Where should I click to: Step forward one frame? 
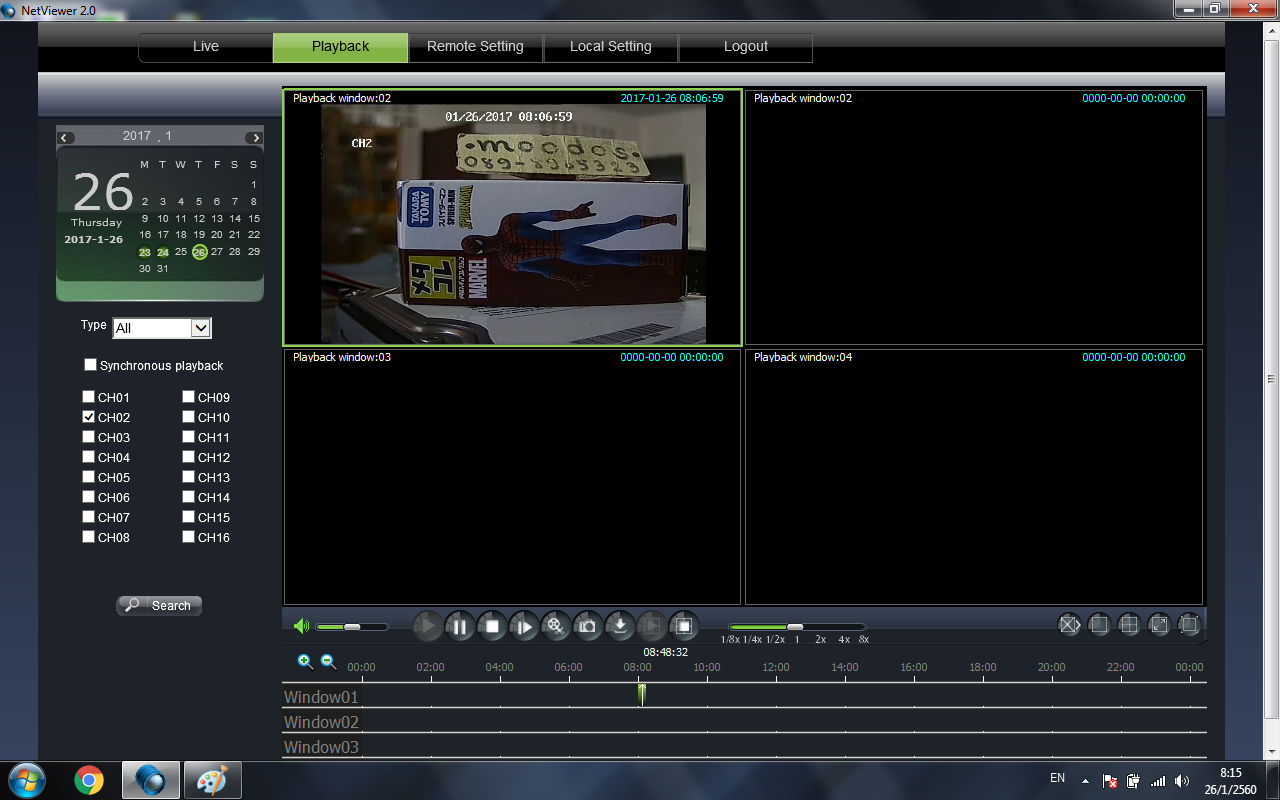(x=524, y=627)
